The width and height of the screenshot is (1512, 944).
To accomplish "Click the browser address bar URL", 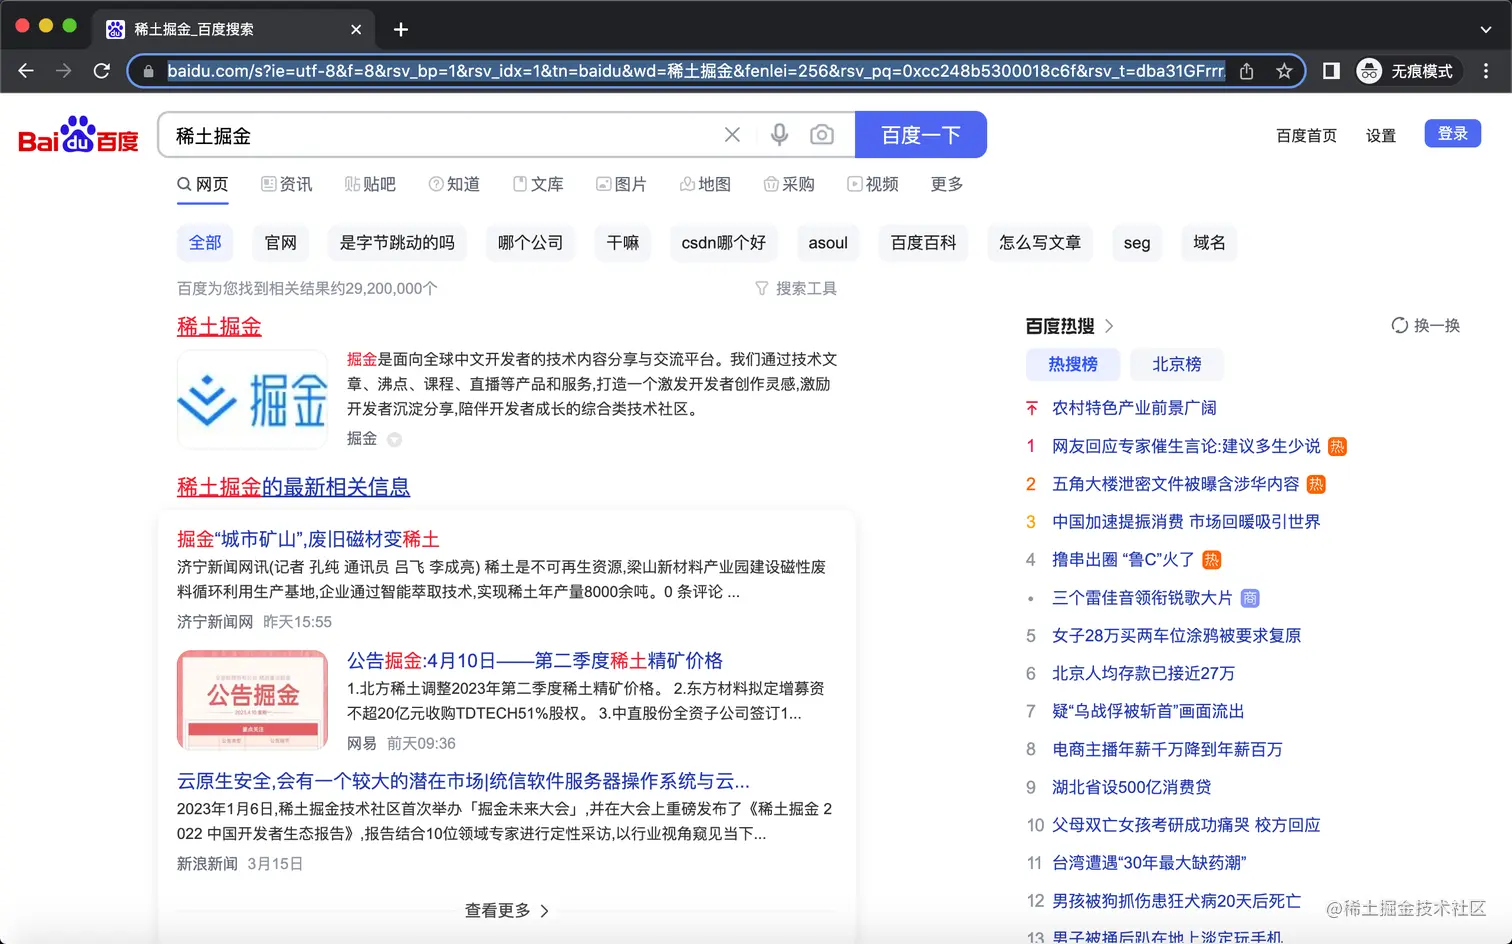I will click(x=695, y=71).
